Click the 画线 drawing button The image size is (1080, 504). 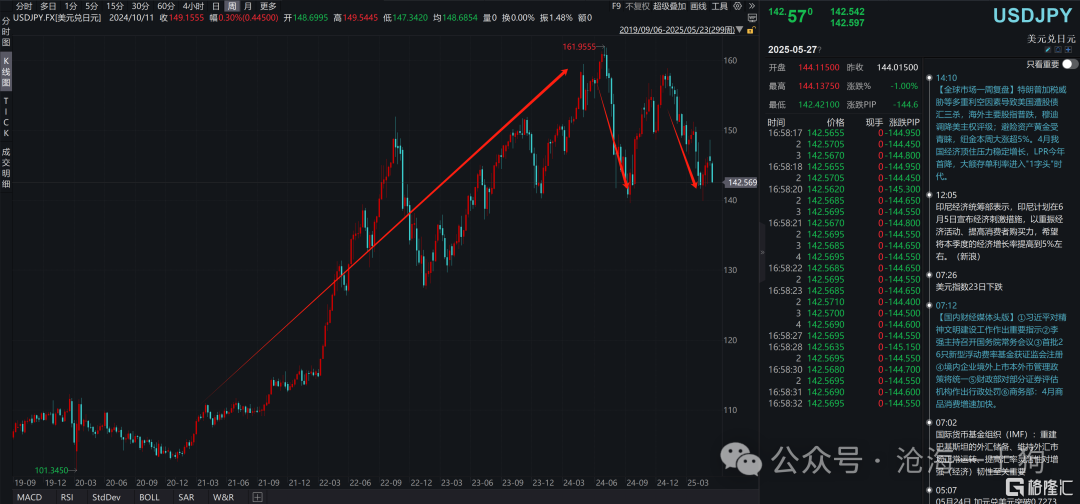pos(698,6)
